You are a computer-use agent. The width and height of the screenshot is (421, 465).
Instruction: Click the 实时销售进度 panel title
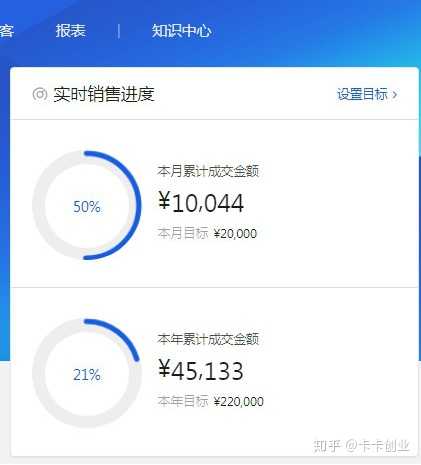104,94
